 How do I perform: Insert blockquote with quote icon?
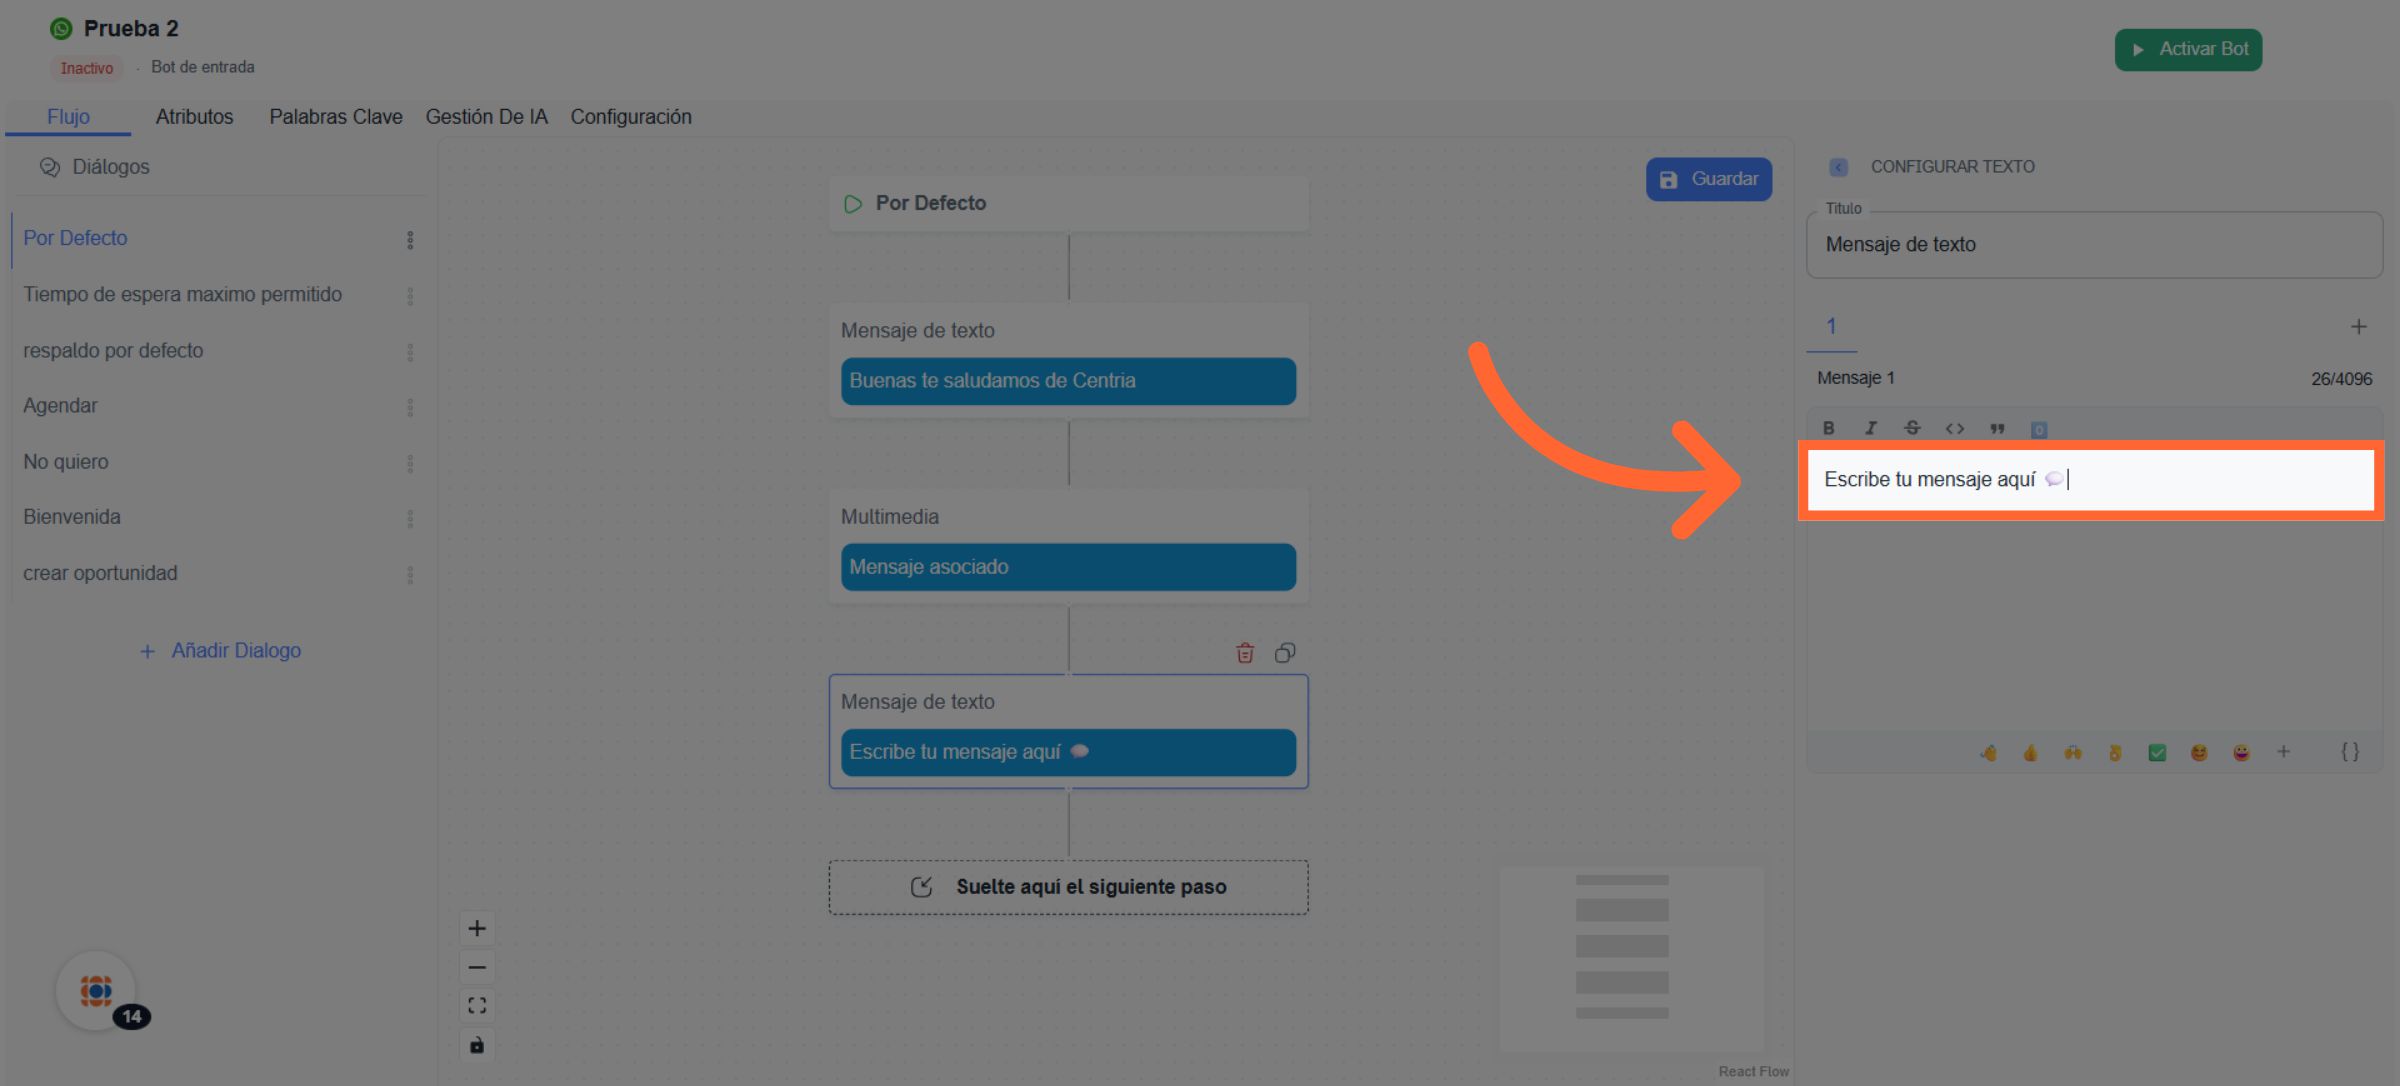[1997, 428]
